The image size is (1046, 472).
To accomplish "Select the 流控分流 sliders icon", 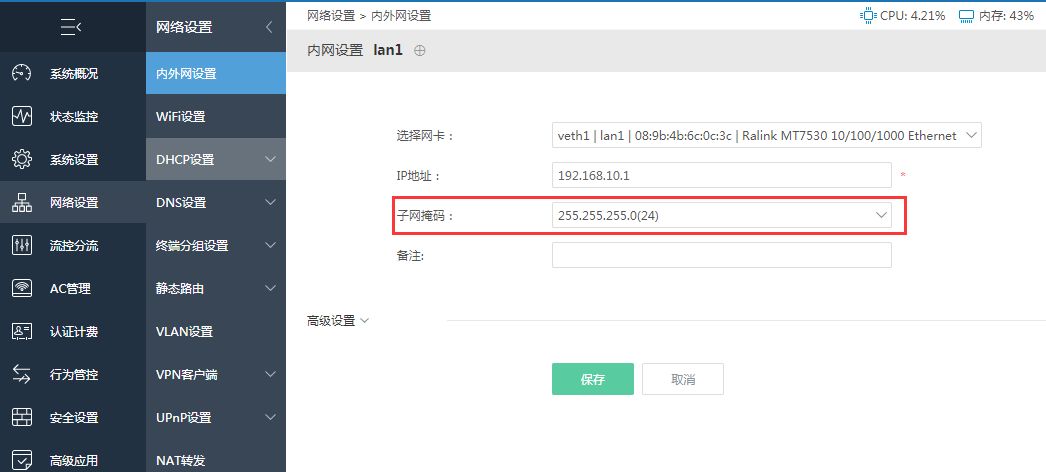I will pos(22,245).
